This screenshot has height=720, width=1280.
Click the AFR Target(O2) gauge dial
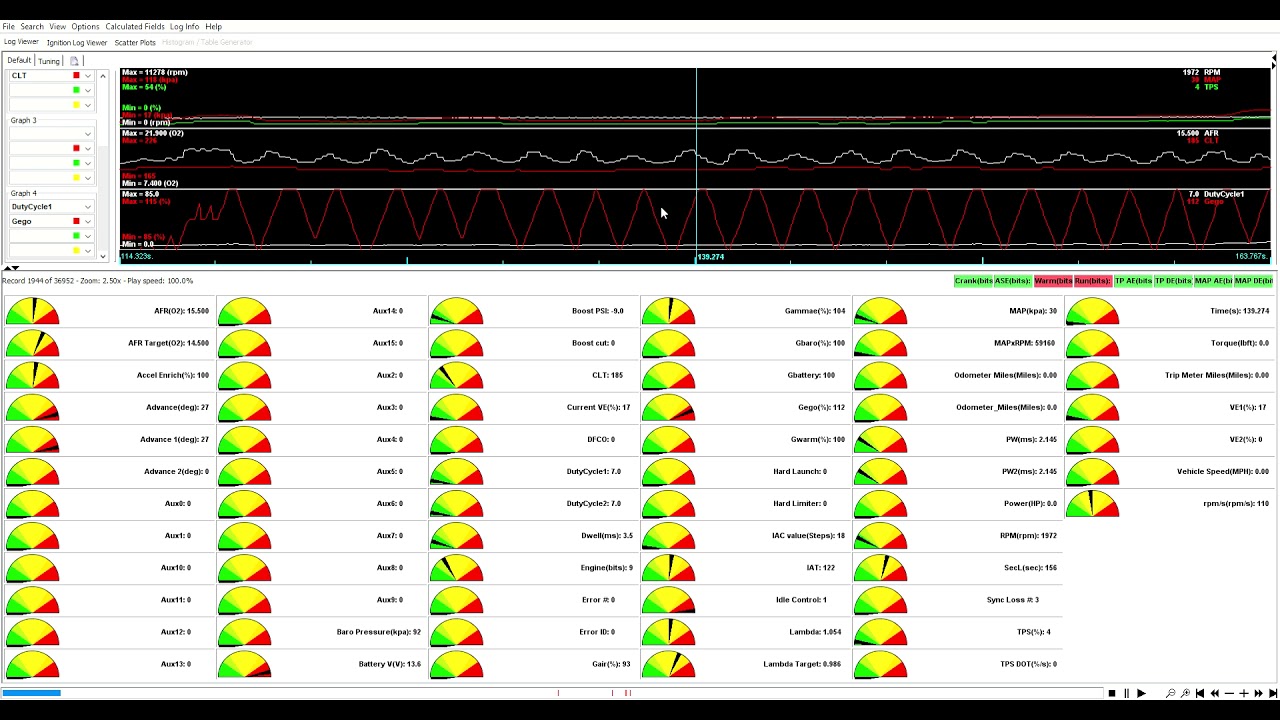click(33, 343)
